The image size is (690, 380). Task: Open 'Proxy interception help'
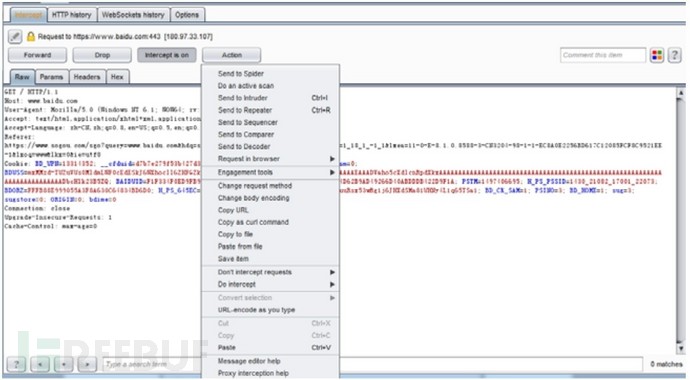click(271, 373)
